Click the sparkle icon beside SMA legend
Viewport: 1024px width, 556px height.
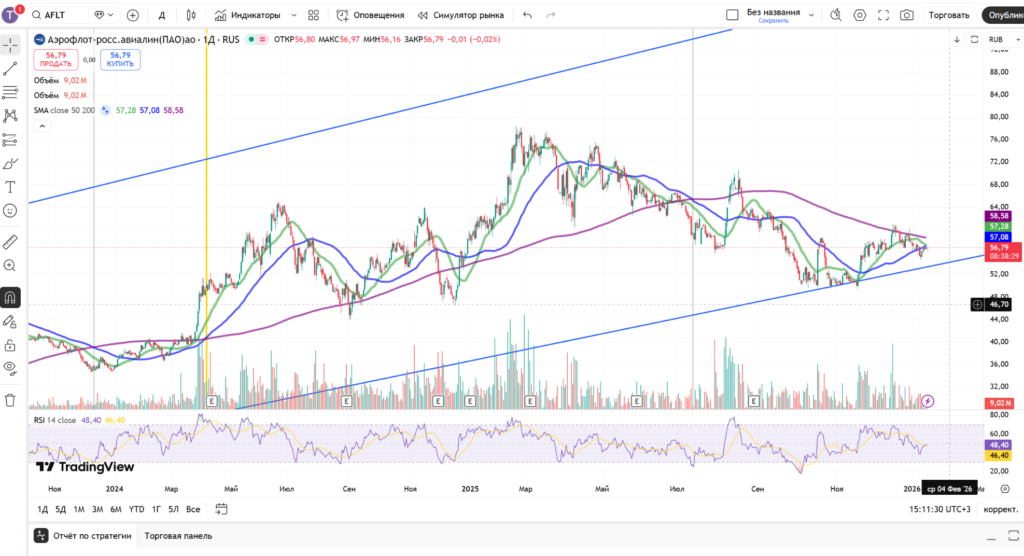tap(105, 110)
